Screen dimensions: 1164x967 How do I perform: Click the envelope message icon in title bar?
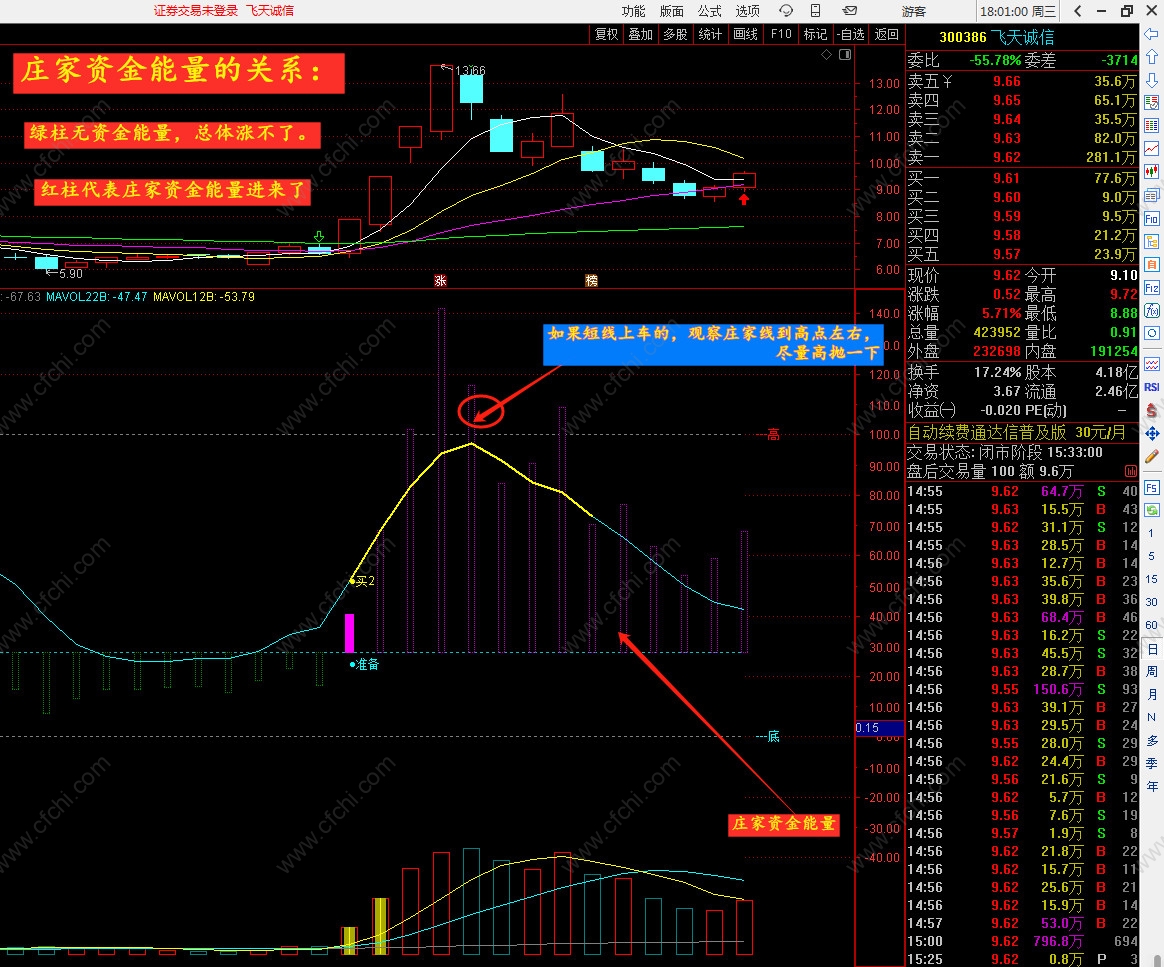click(x=849, y=11)
